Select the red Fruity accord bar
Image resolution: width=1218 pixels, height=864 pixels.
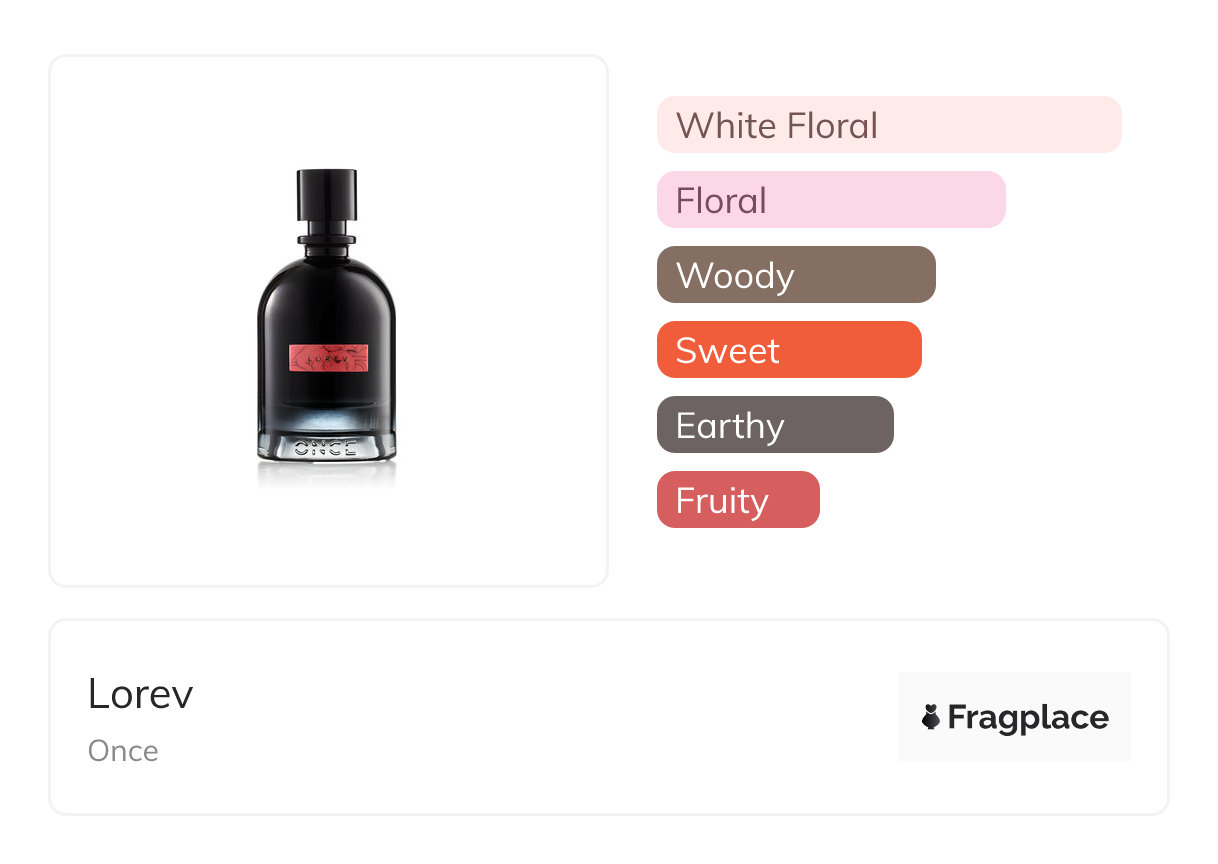(x=738, y=500)
